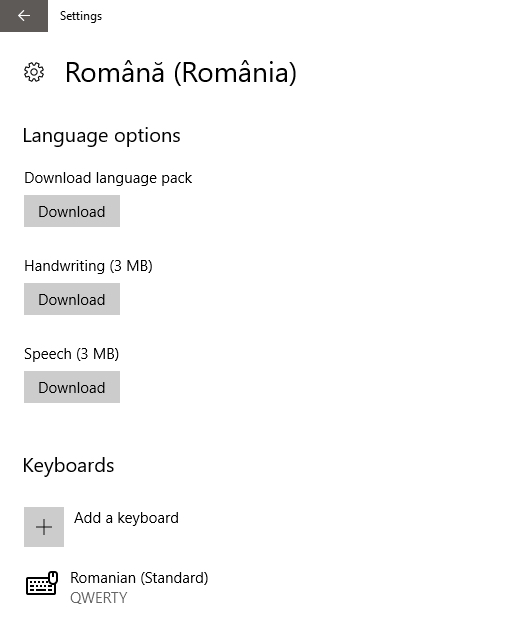Screen dimensions: 516x623
Task: Download the language pack
Action: pos(72,211)
